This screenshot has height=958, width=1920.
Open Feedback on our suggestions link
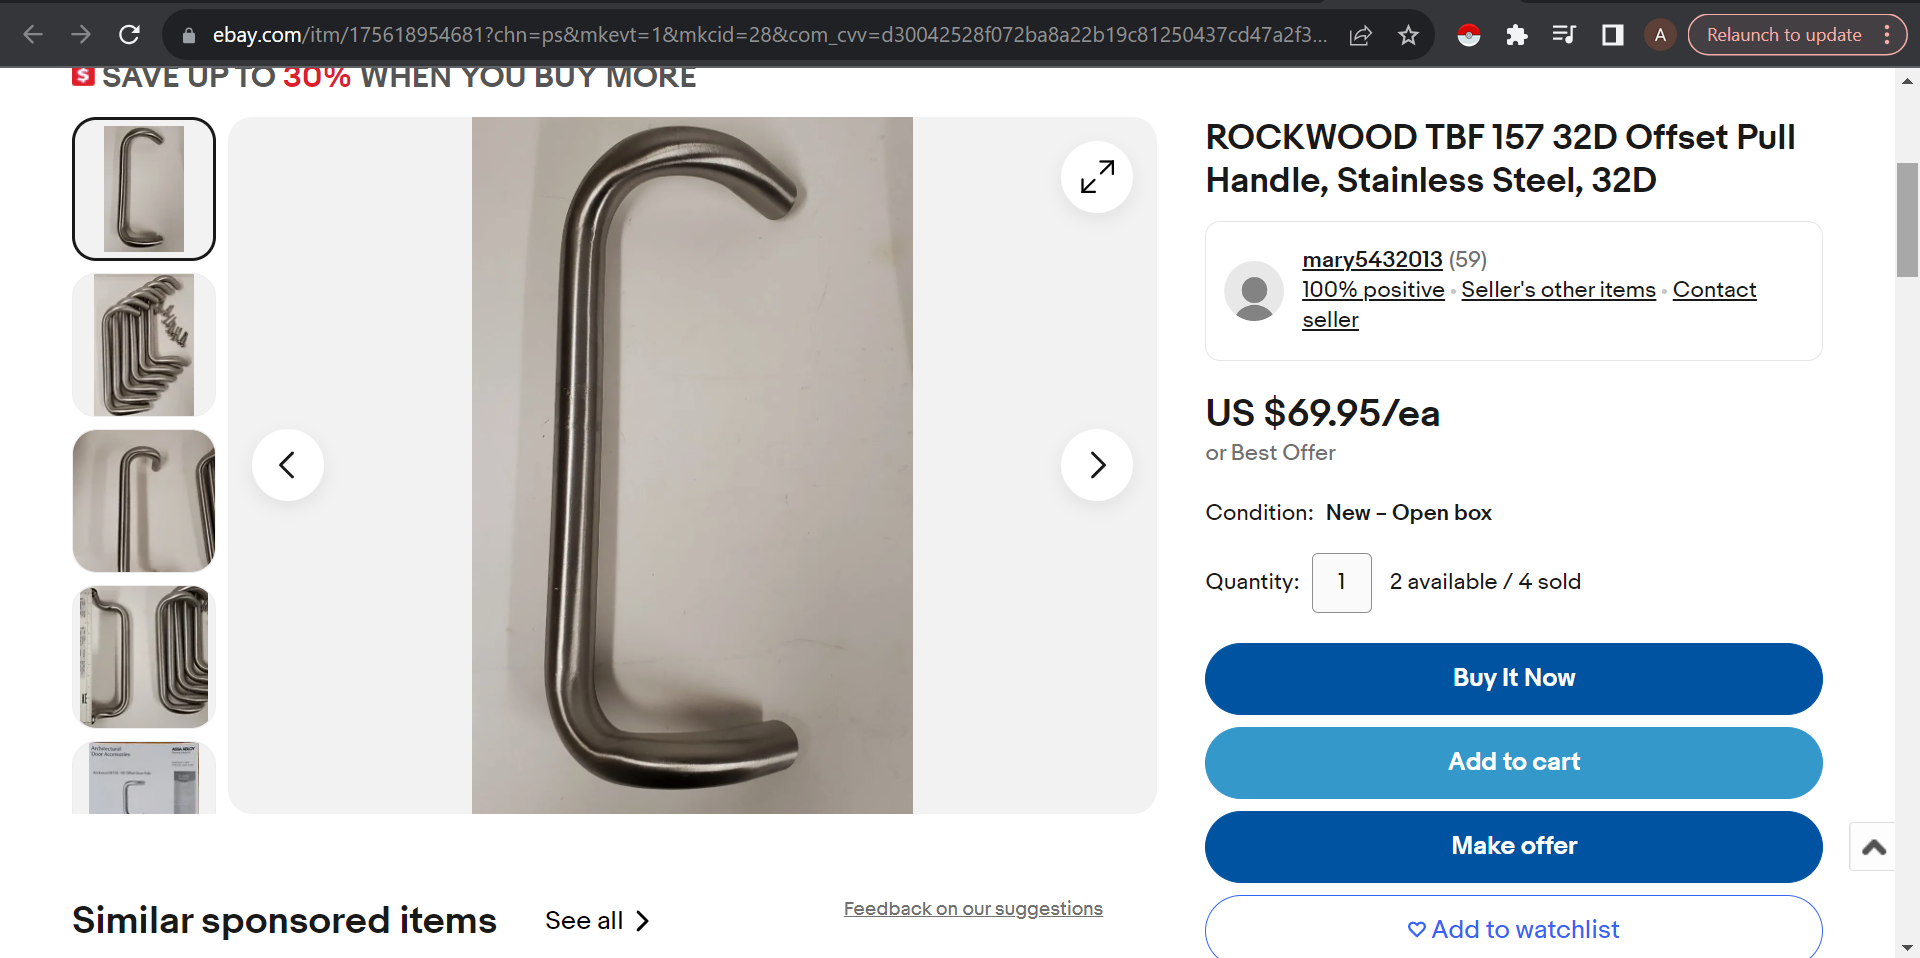tap(973, 909)
